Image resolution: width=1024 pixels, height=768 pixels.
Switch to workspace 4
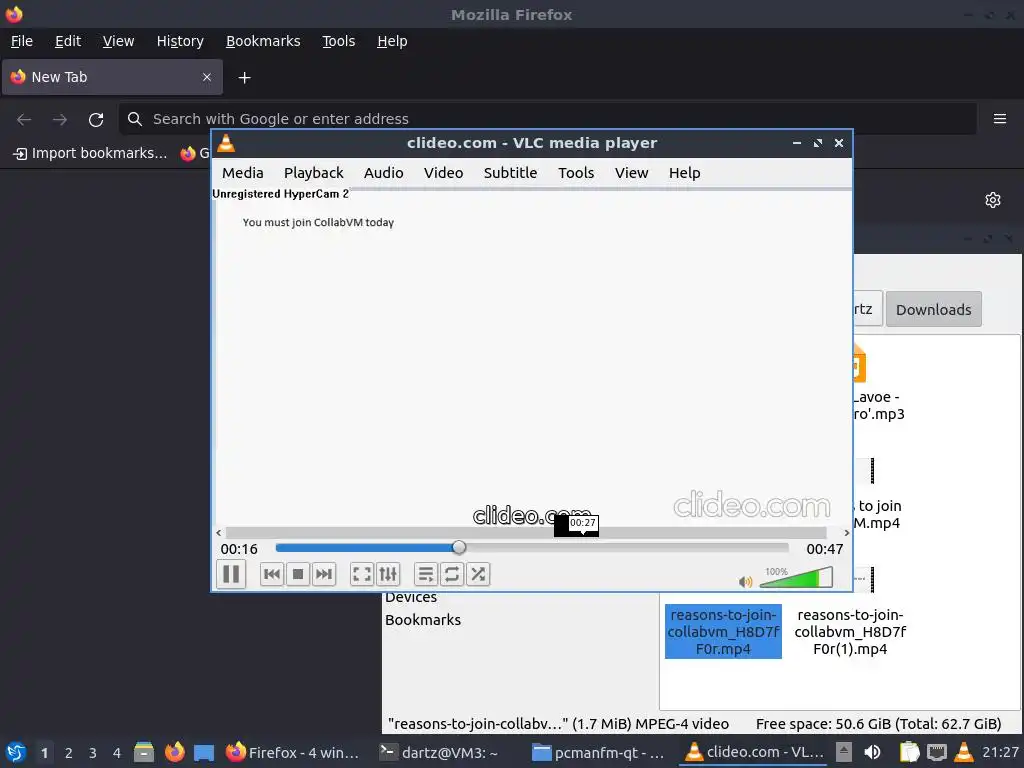(116, 753)
